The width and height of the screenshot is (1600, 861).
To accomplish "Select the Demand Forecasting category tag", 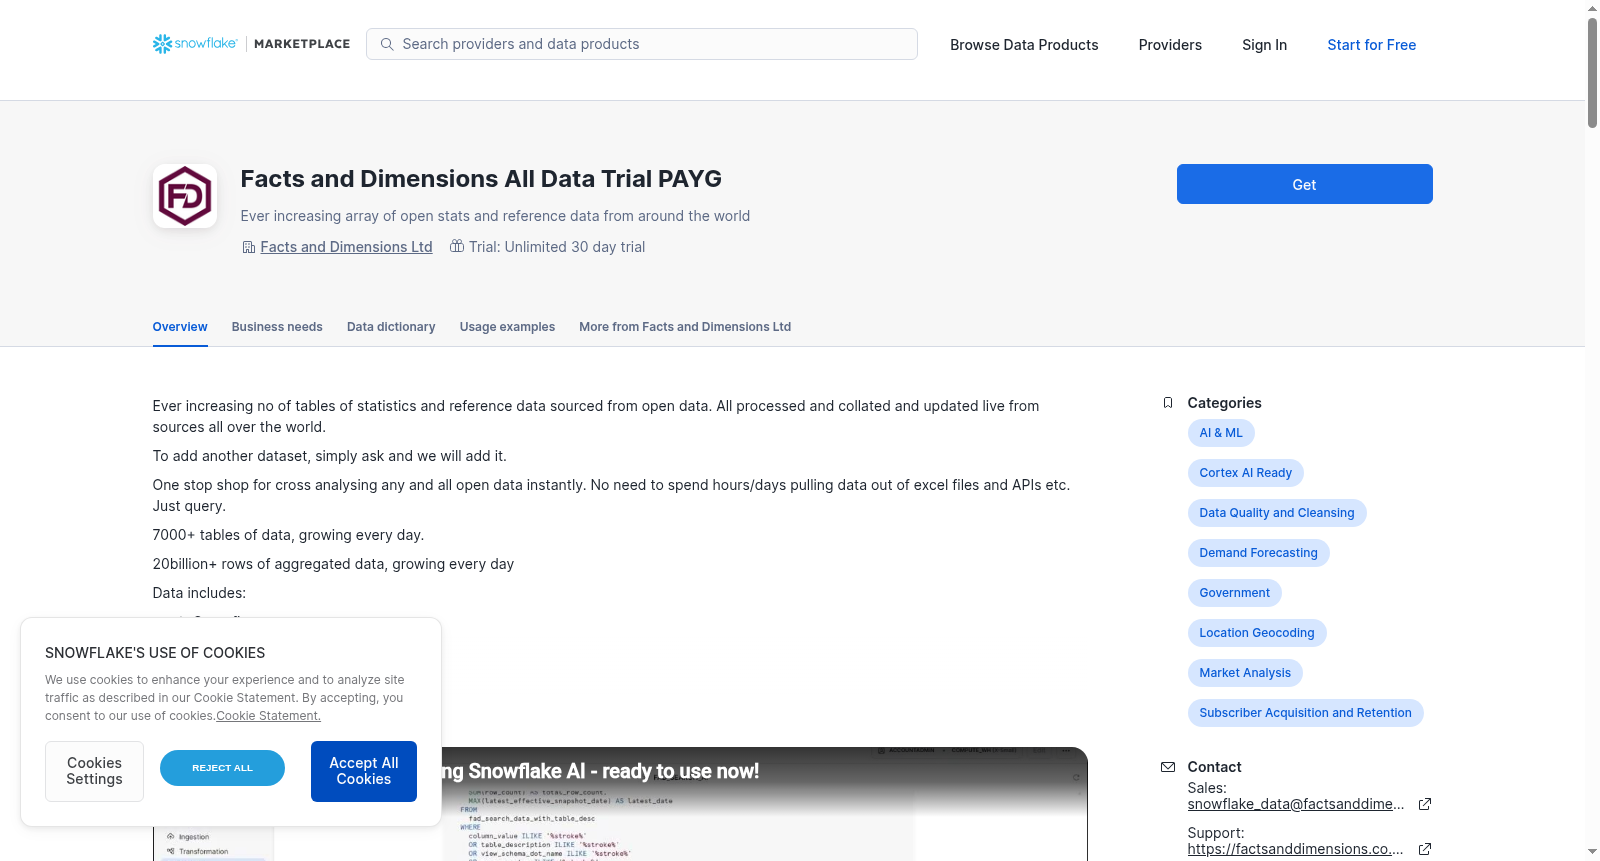I will (1258, 553).
